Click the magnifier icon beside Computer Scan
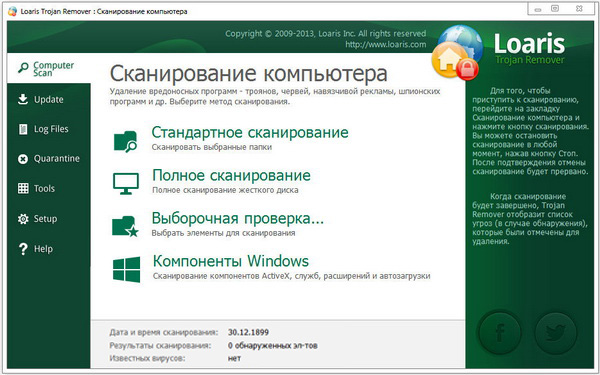 point(23,68)
